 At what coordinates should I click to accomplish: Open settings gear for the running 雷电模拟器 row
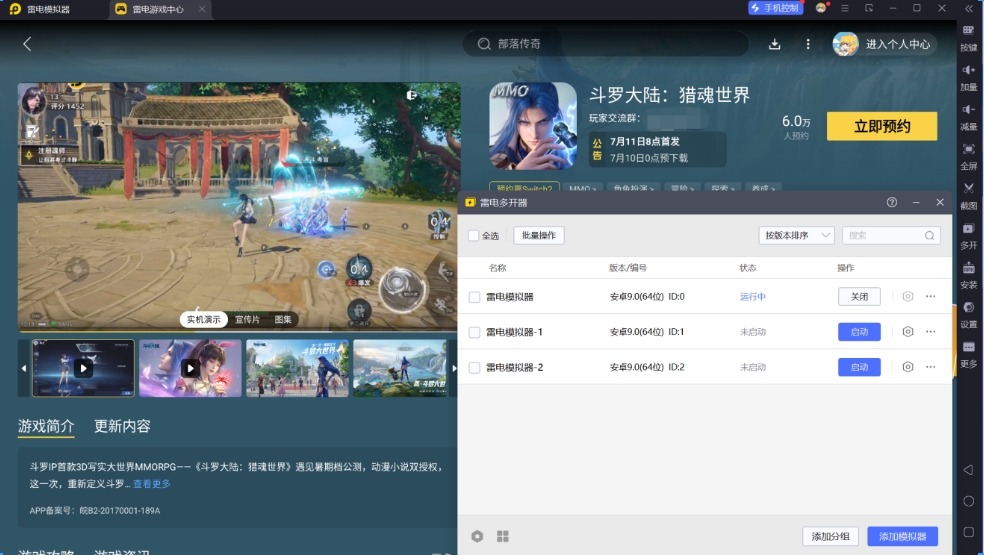pos(907,296)
